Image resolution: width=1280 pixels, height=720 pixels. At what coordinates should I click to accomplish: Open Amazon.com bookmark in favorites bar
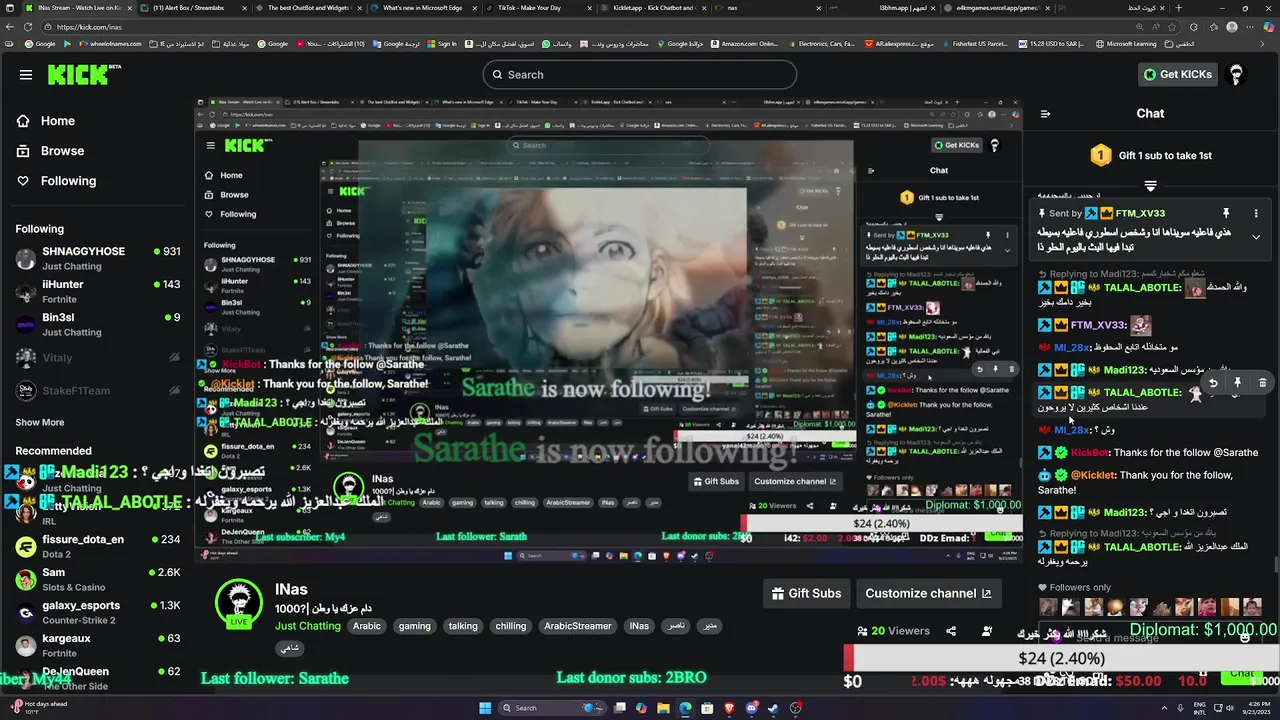tap(744, 44)
